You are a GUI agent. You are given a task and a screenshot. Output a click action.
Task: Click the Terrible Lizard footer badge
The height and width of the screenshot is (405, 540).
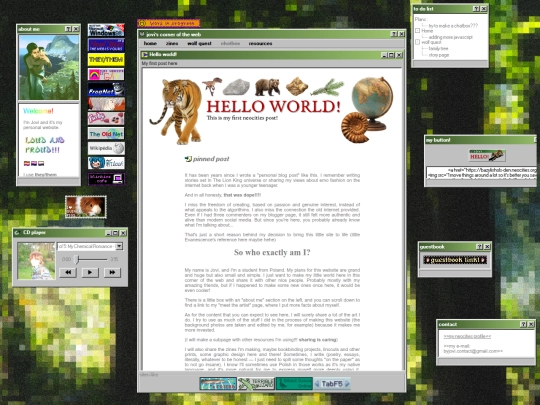click(256, 384)
